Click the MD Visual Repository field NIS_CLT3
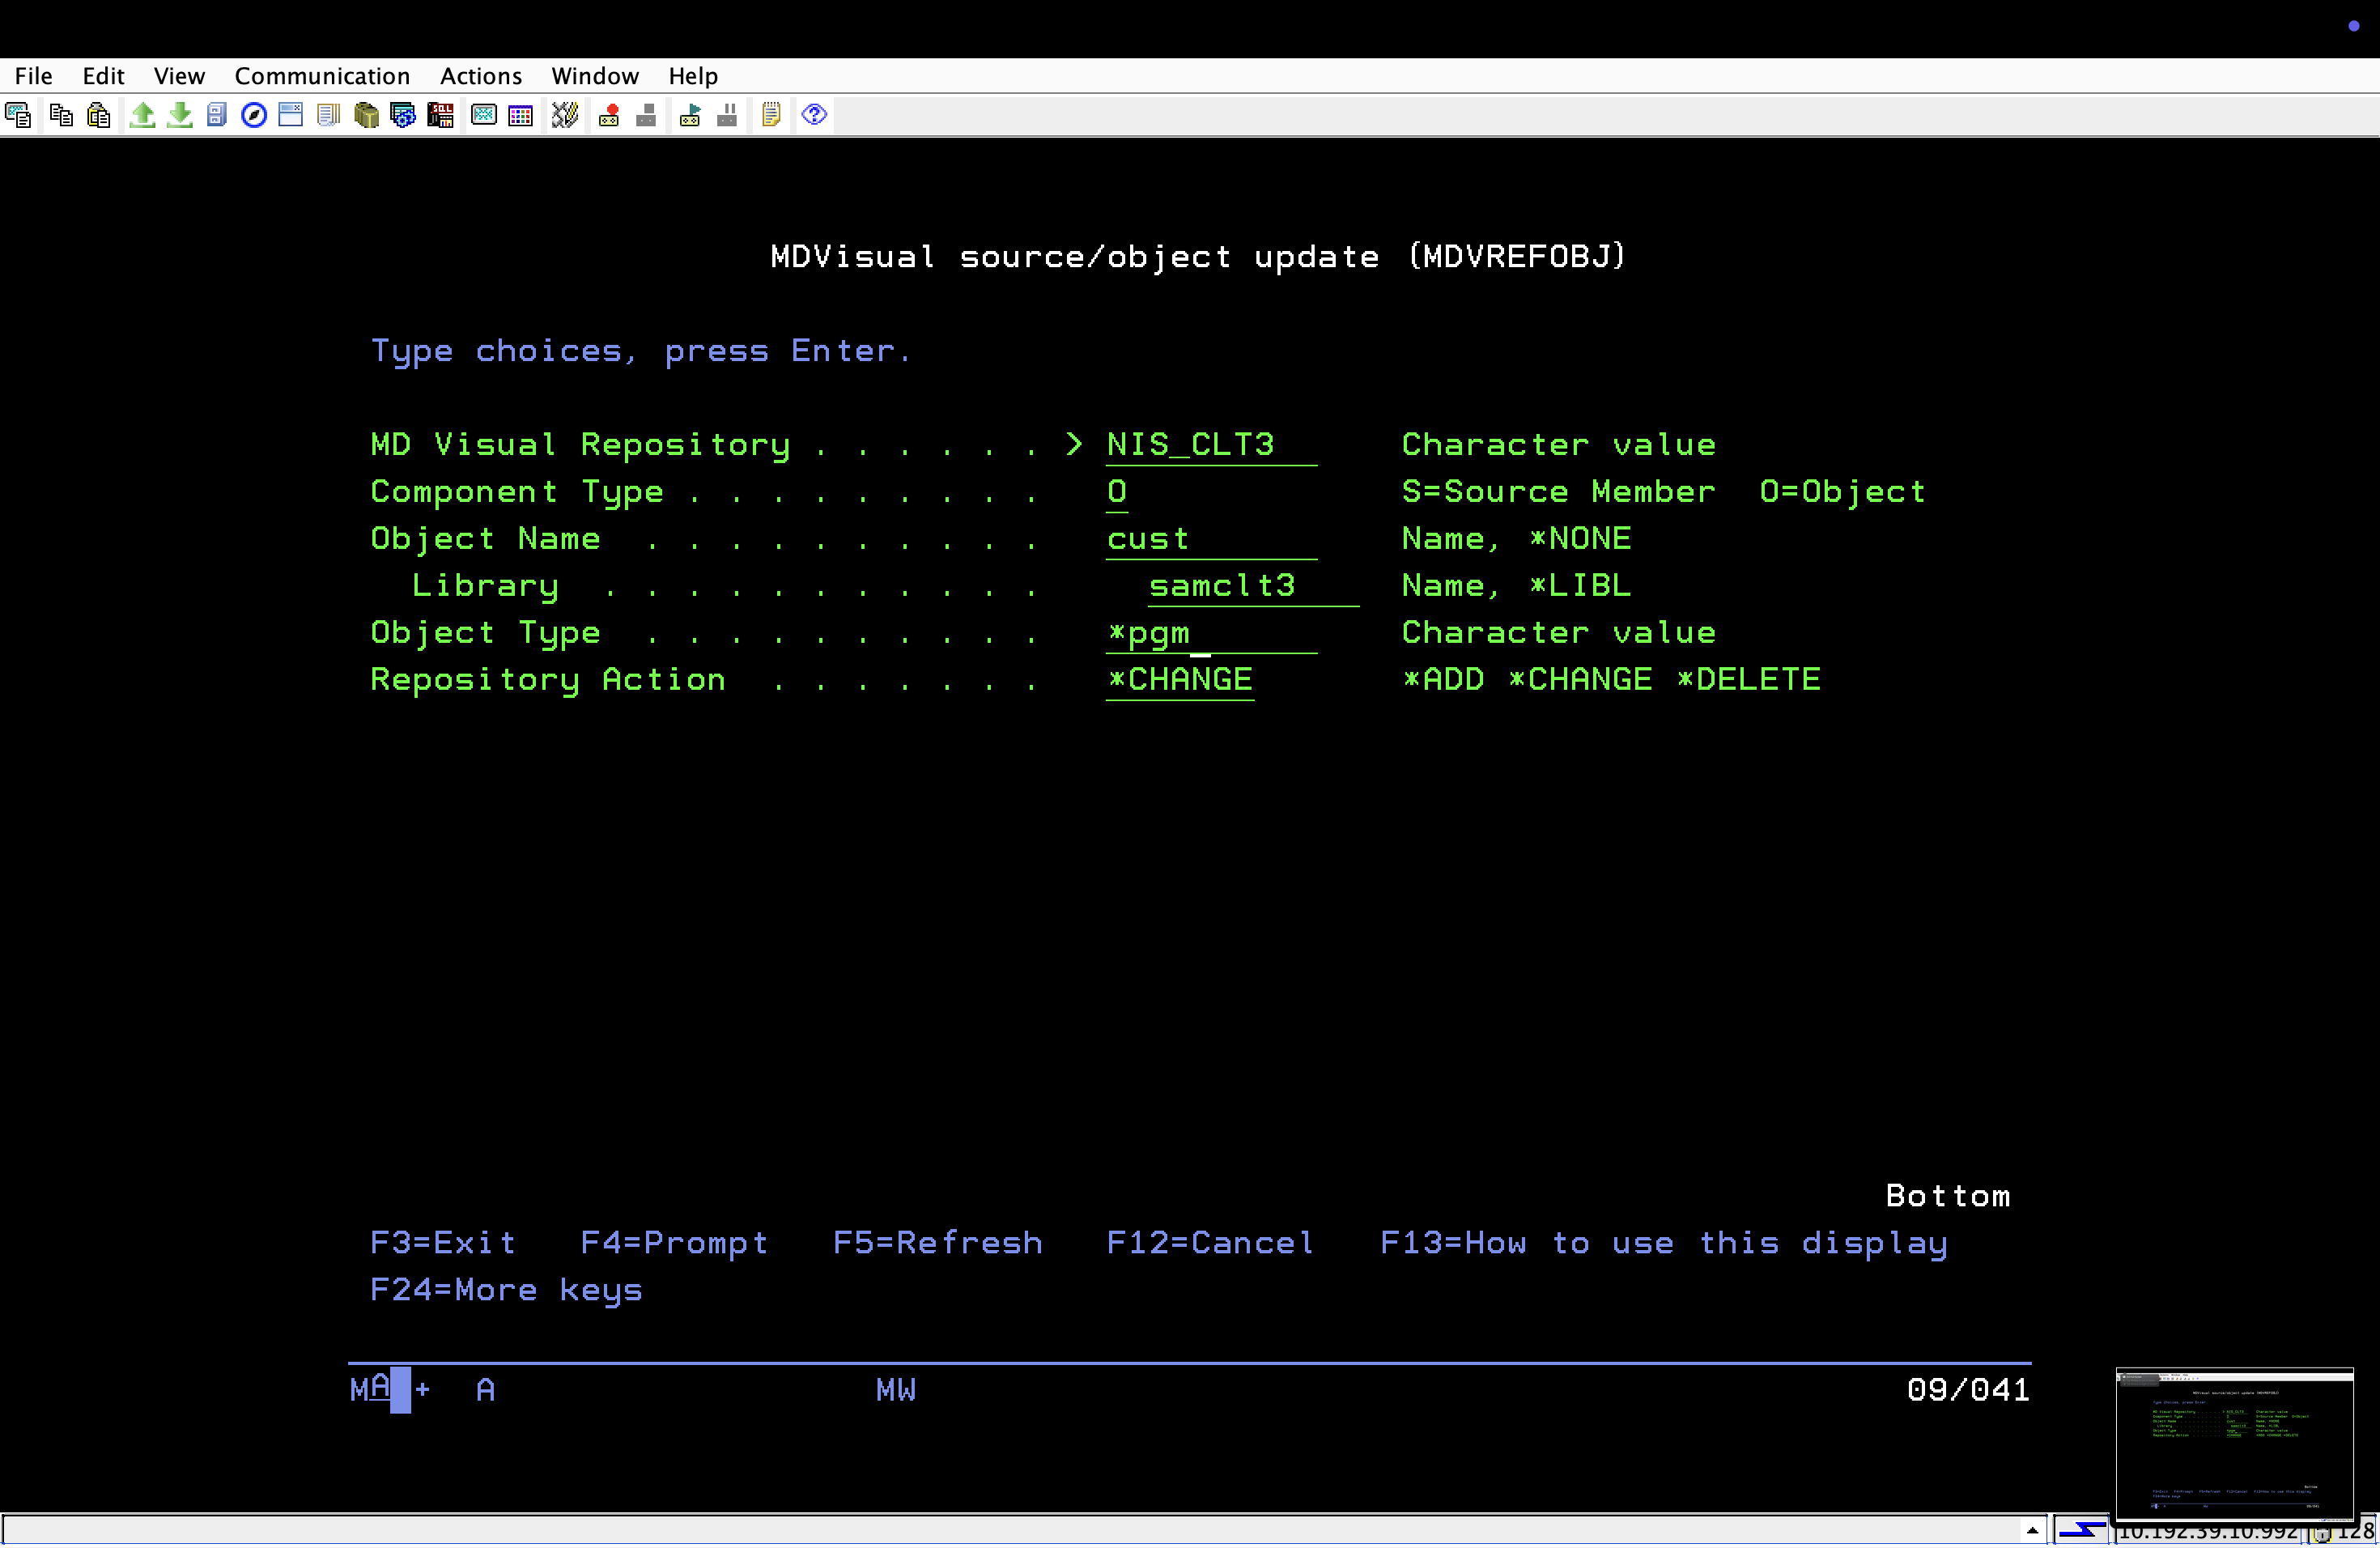2380x1548 pixels. (1211, 445)
